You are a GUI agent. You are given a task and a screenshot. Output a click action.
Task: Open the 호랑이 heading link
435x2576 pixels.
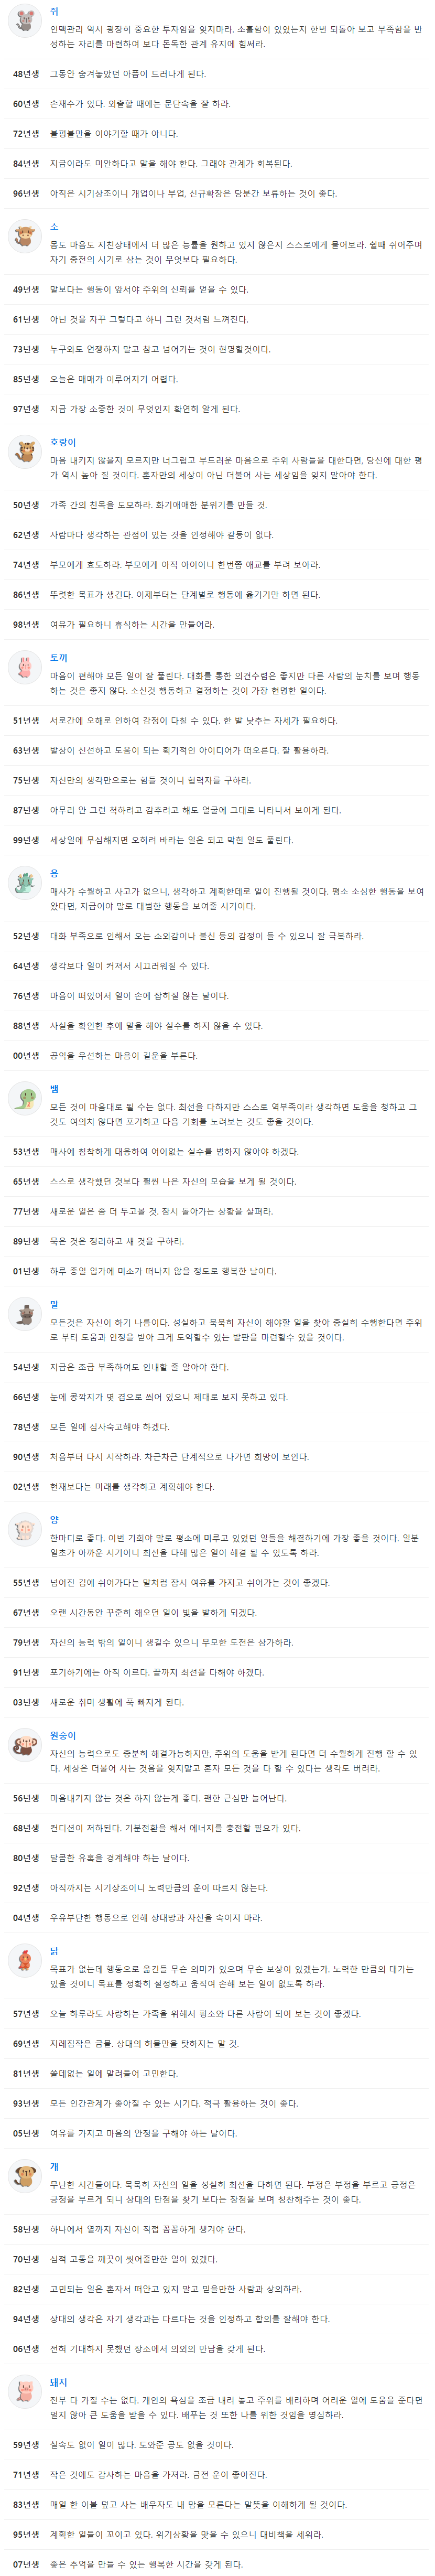click(x=63, y=442)
